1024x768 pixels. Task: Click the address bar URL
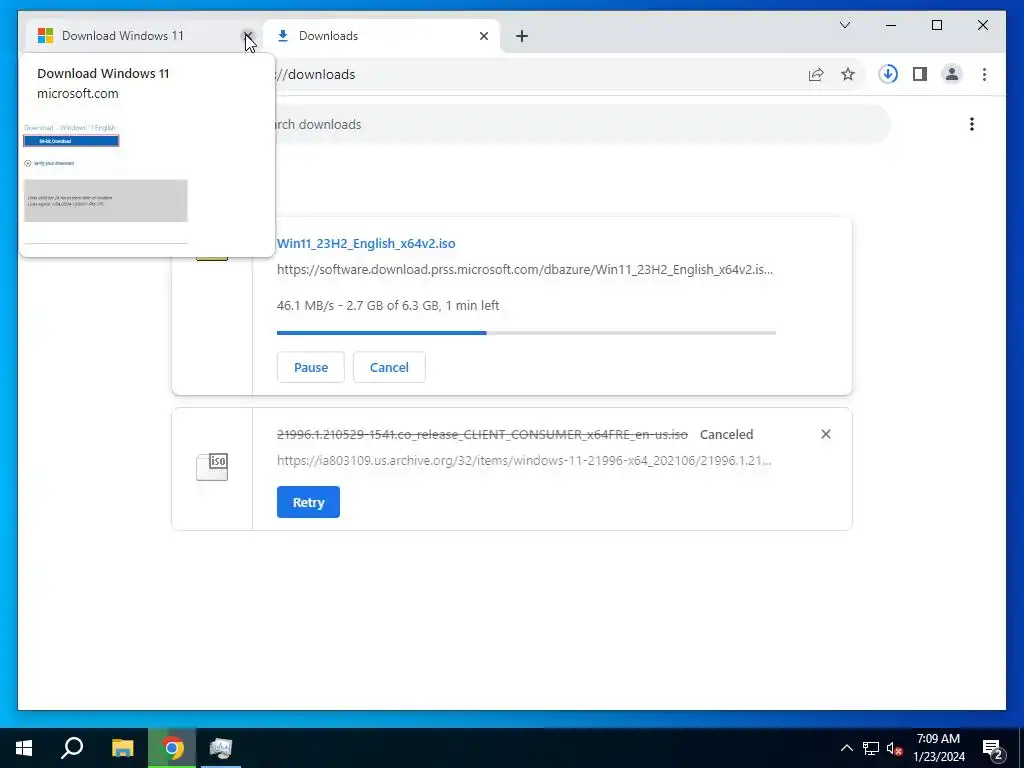pyautogui.click(x=317, y=74)
